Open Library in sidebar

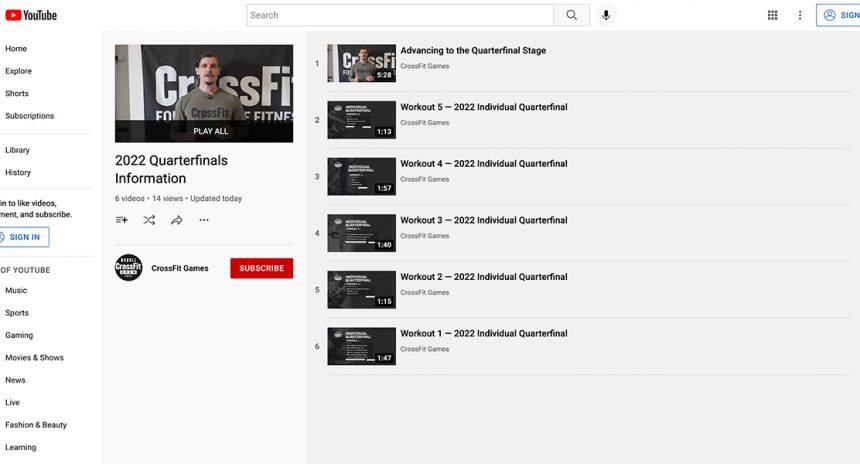pos(18,150)
